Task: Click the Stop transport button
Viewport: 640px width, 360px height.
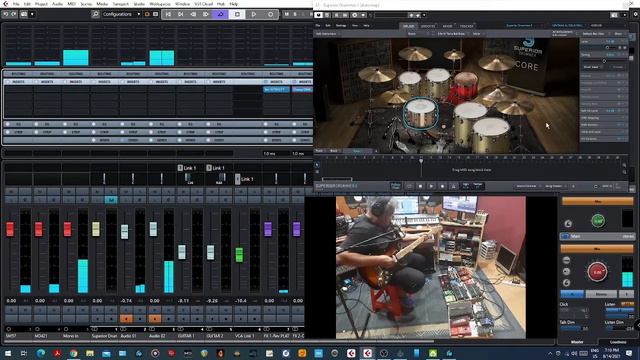Action: click(237, 14)
